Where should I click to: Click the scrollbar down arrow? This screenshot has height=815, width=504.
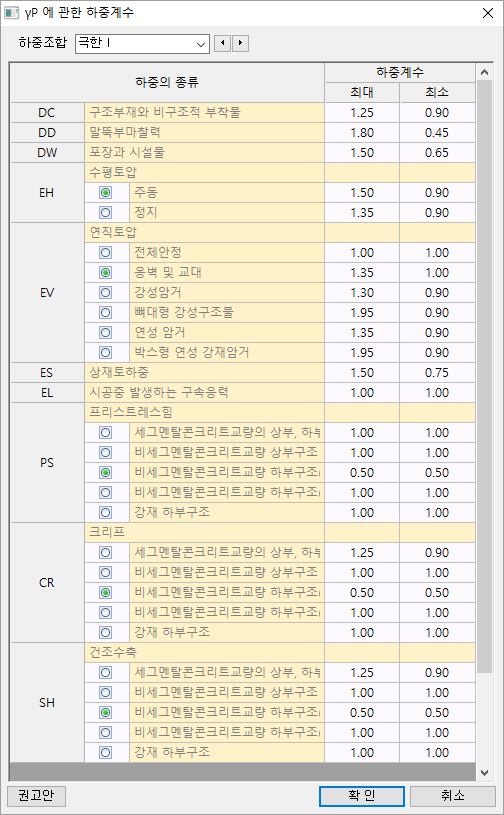coord(484,773)
